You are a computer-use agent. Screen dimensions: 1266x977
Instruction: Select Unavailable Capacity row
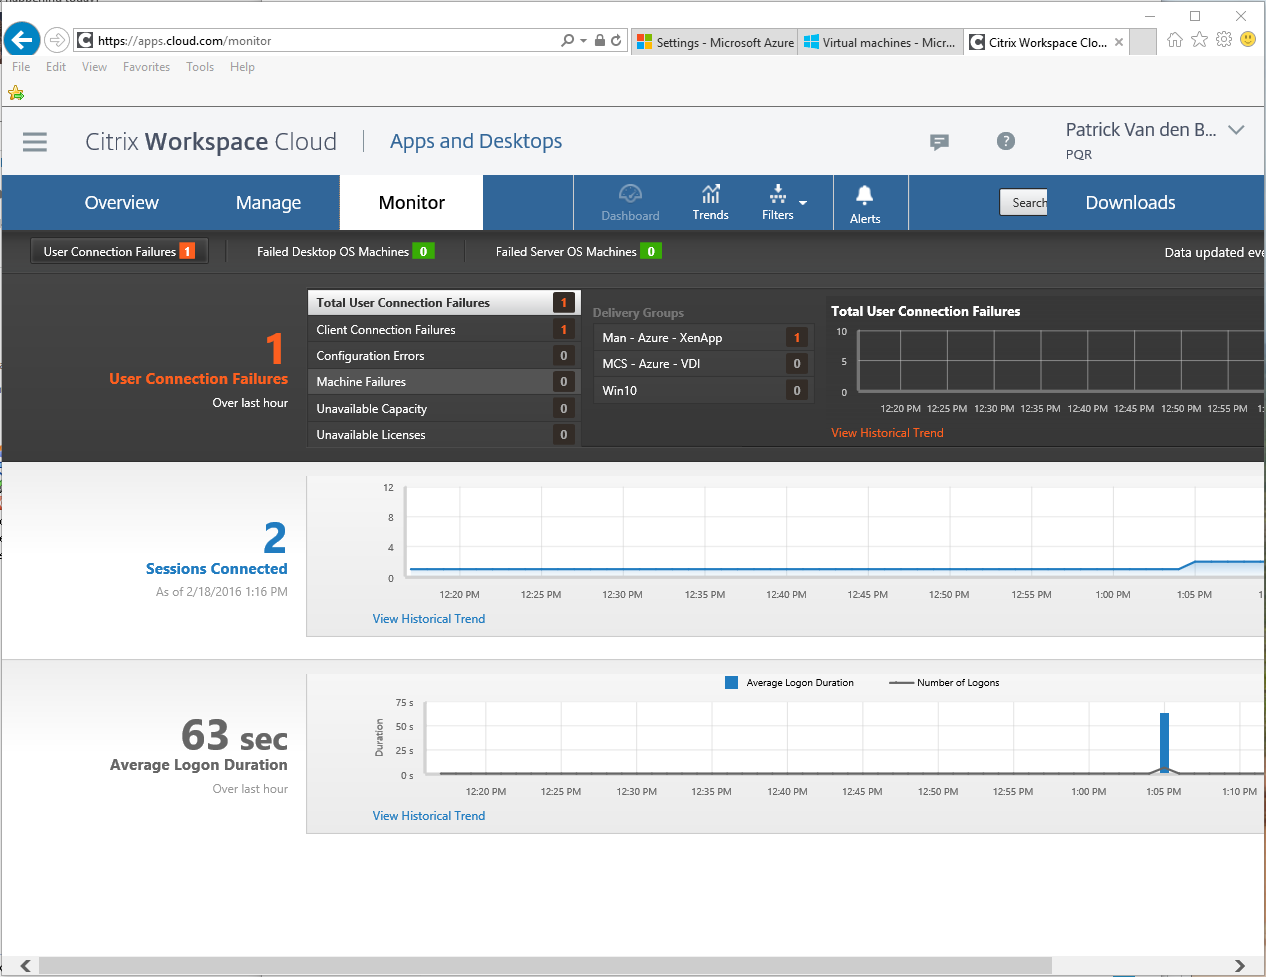[x=442, y=408]
